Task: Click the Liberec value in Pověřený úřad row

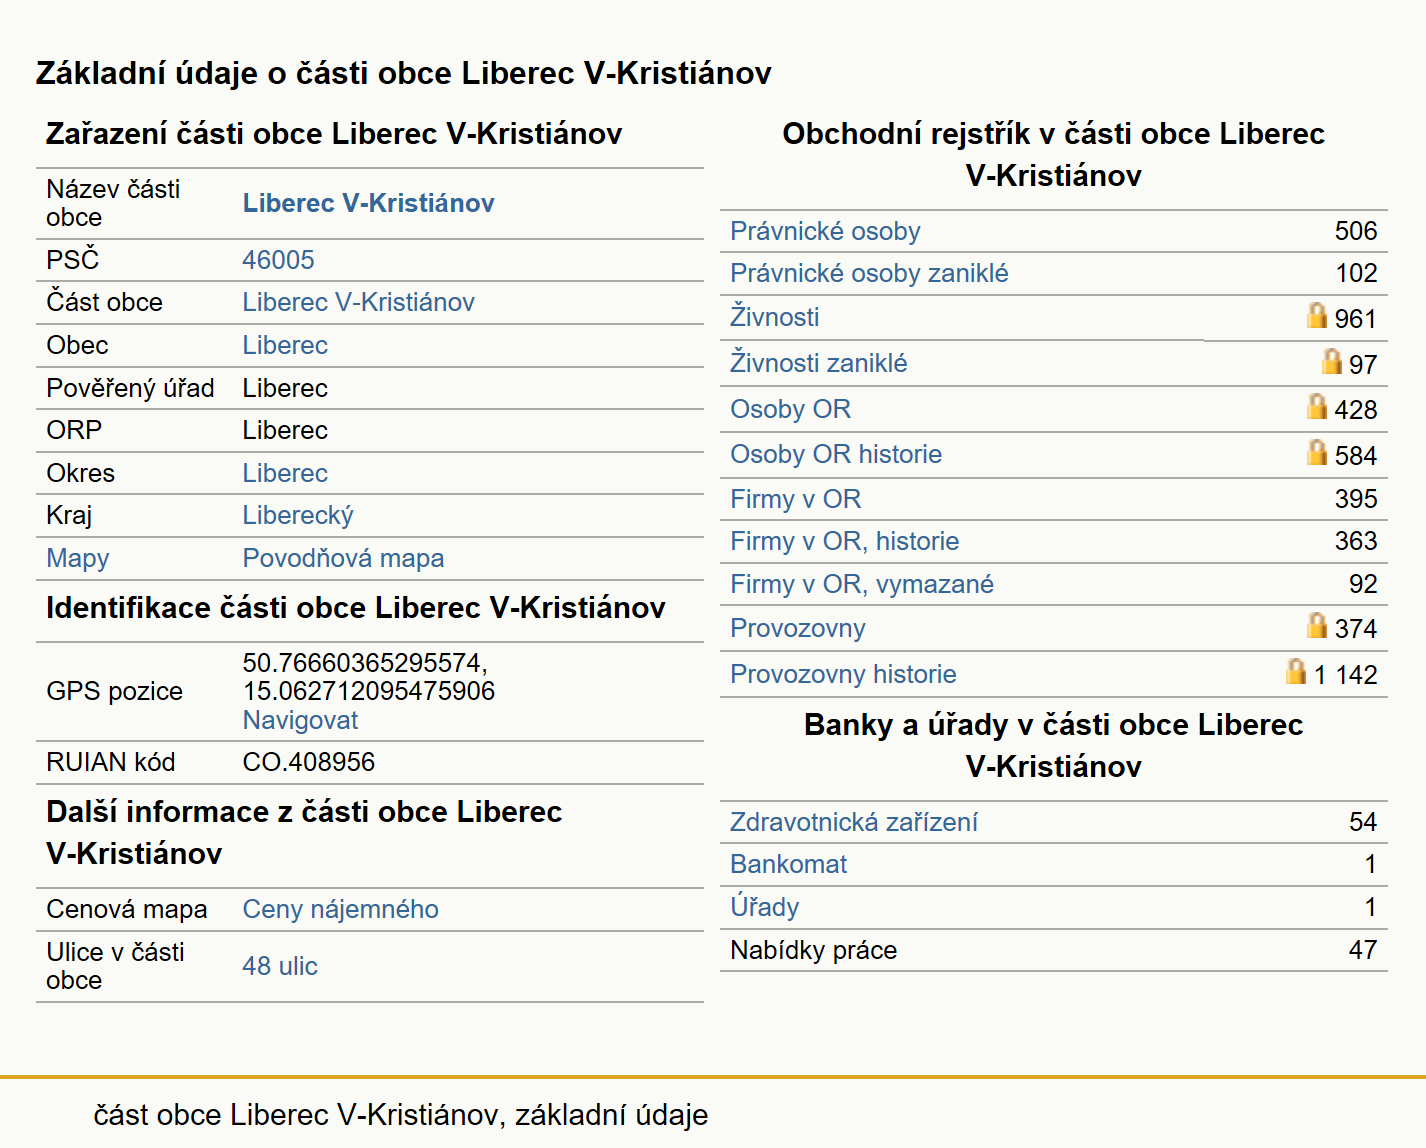Action: (285, 388)
